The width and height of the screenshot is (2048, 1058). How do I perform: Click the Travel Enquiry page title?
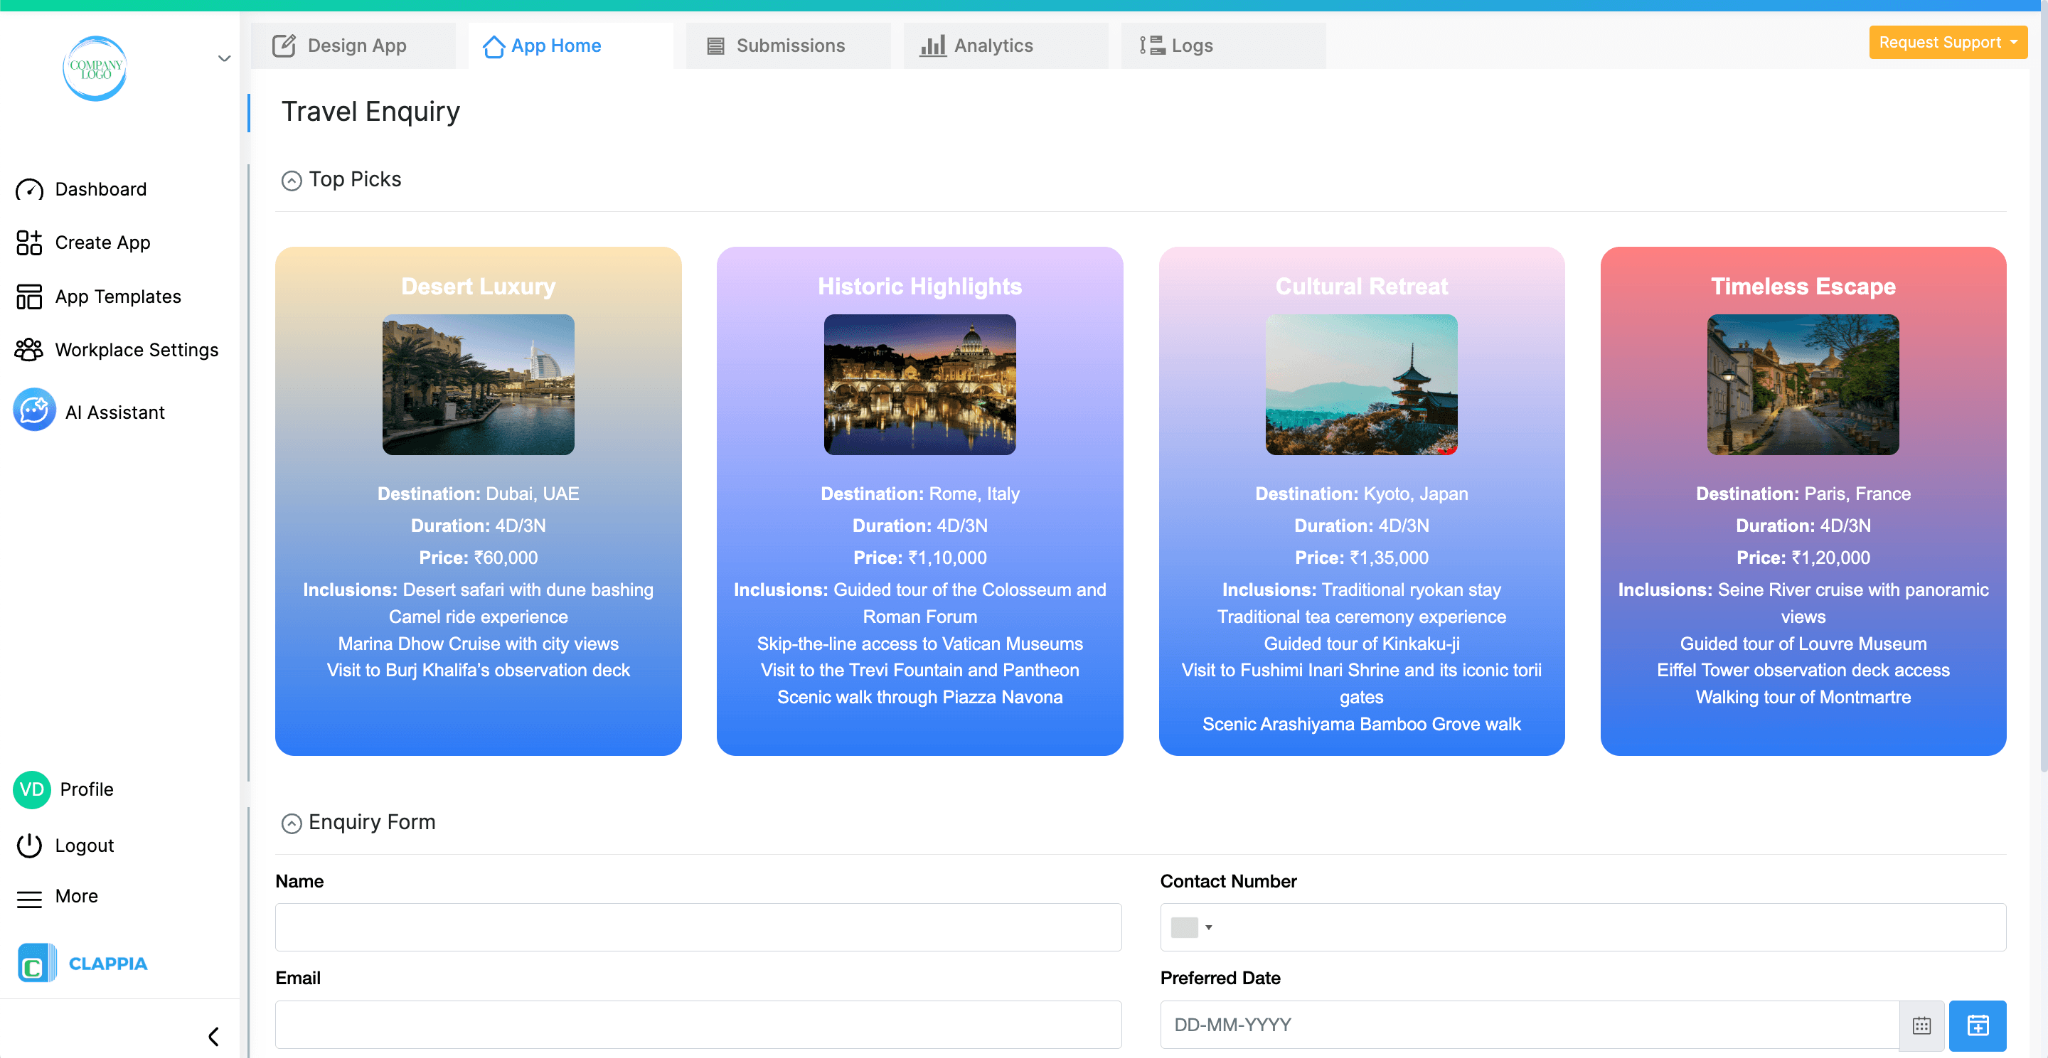[x=371, y=112]
